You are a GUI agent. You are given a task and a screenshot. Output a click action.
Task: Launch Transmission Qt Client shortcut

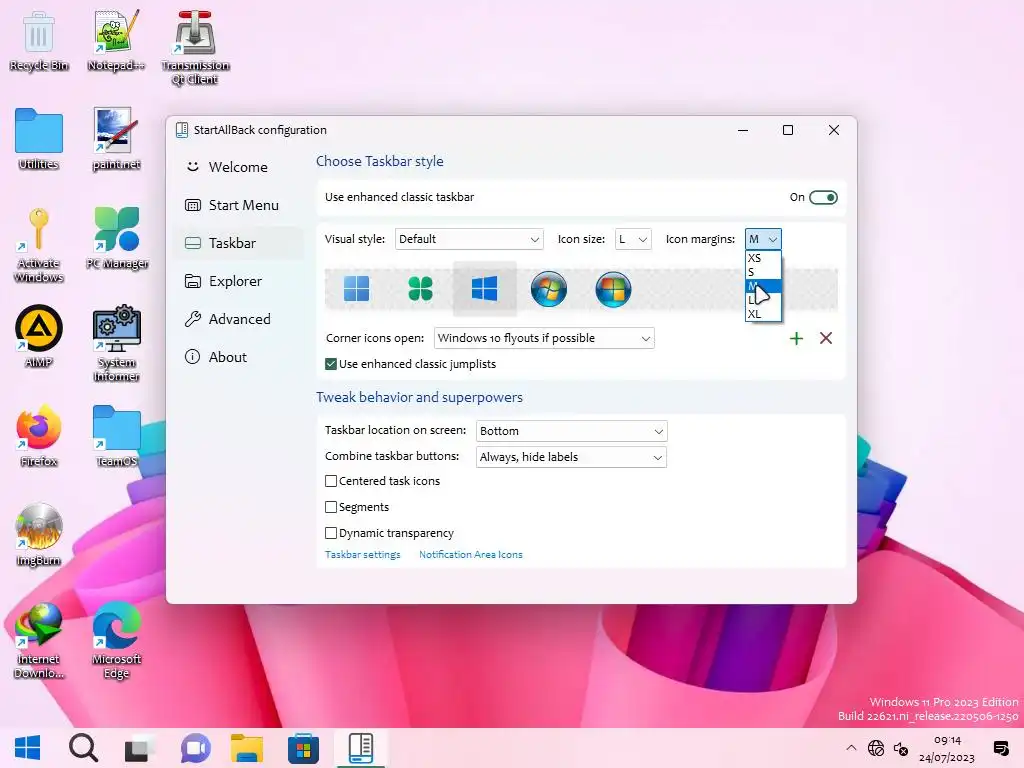coord(195,48)
